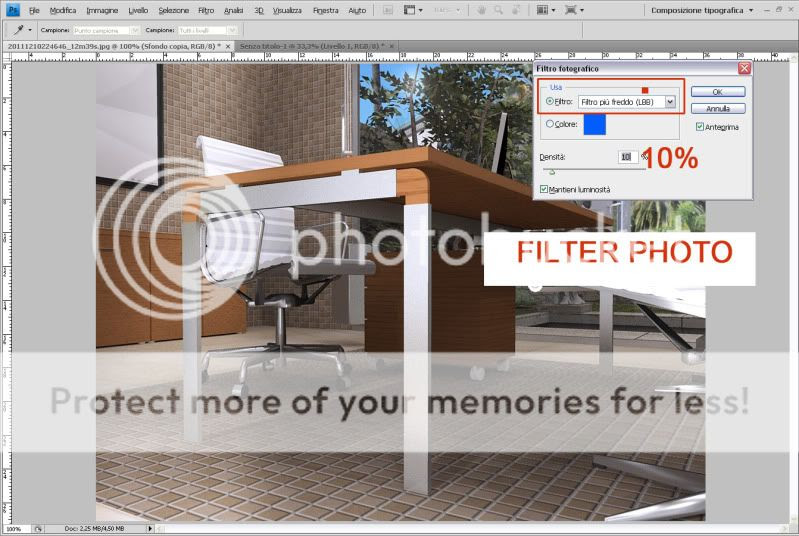Toggle the Anteprima checkbox
This screenshot has height=536, width=799.
[700, 127]
